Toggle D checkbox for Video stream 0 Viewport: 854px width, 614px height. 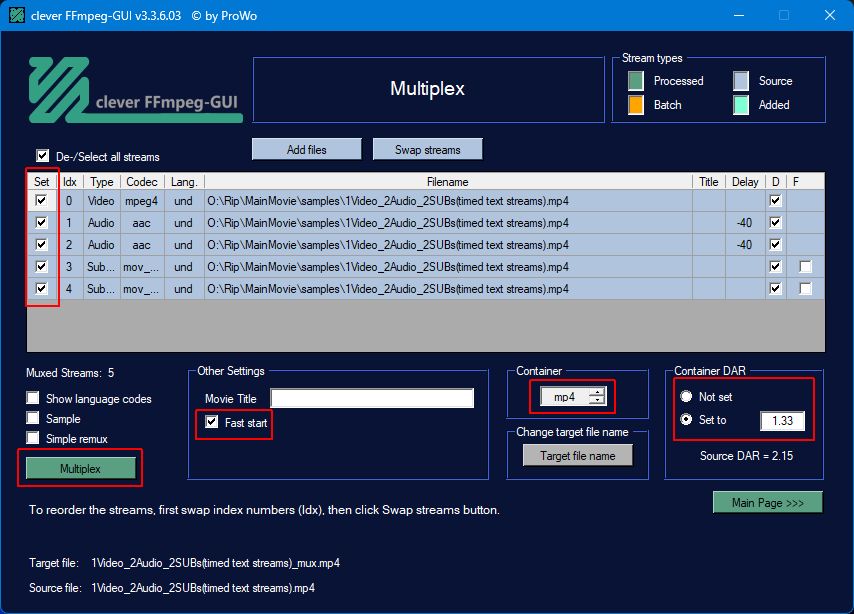(x=776, y=200)
